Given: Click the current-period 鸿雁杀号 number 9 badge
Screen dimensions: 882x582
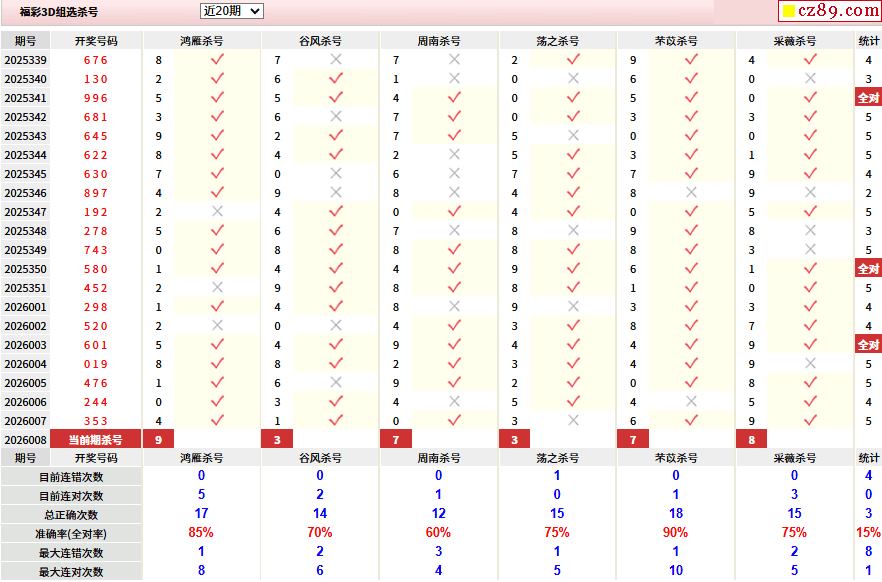Looking at the screenshot, I should click(159, 440).
